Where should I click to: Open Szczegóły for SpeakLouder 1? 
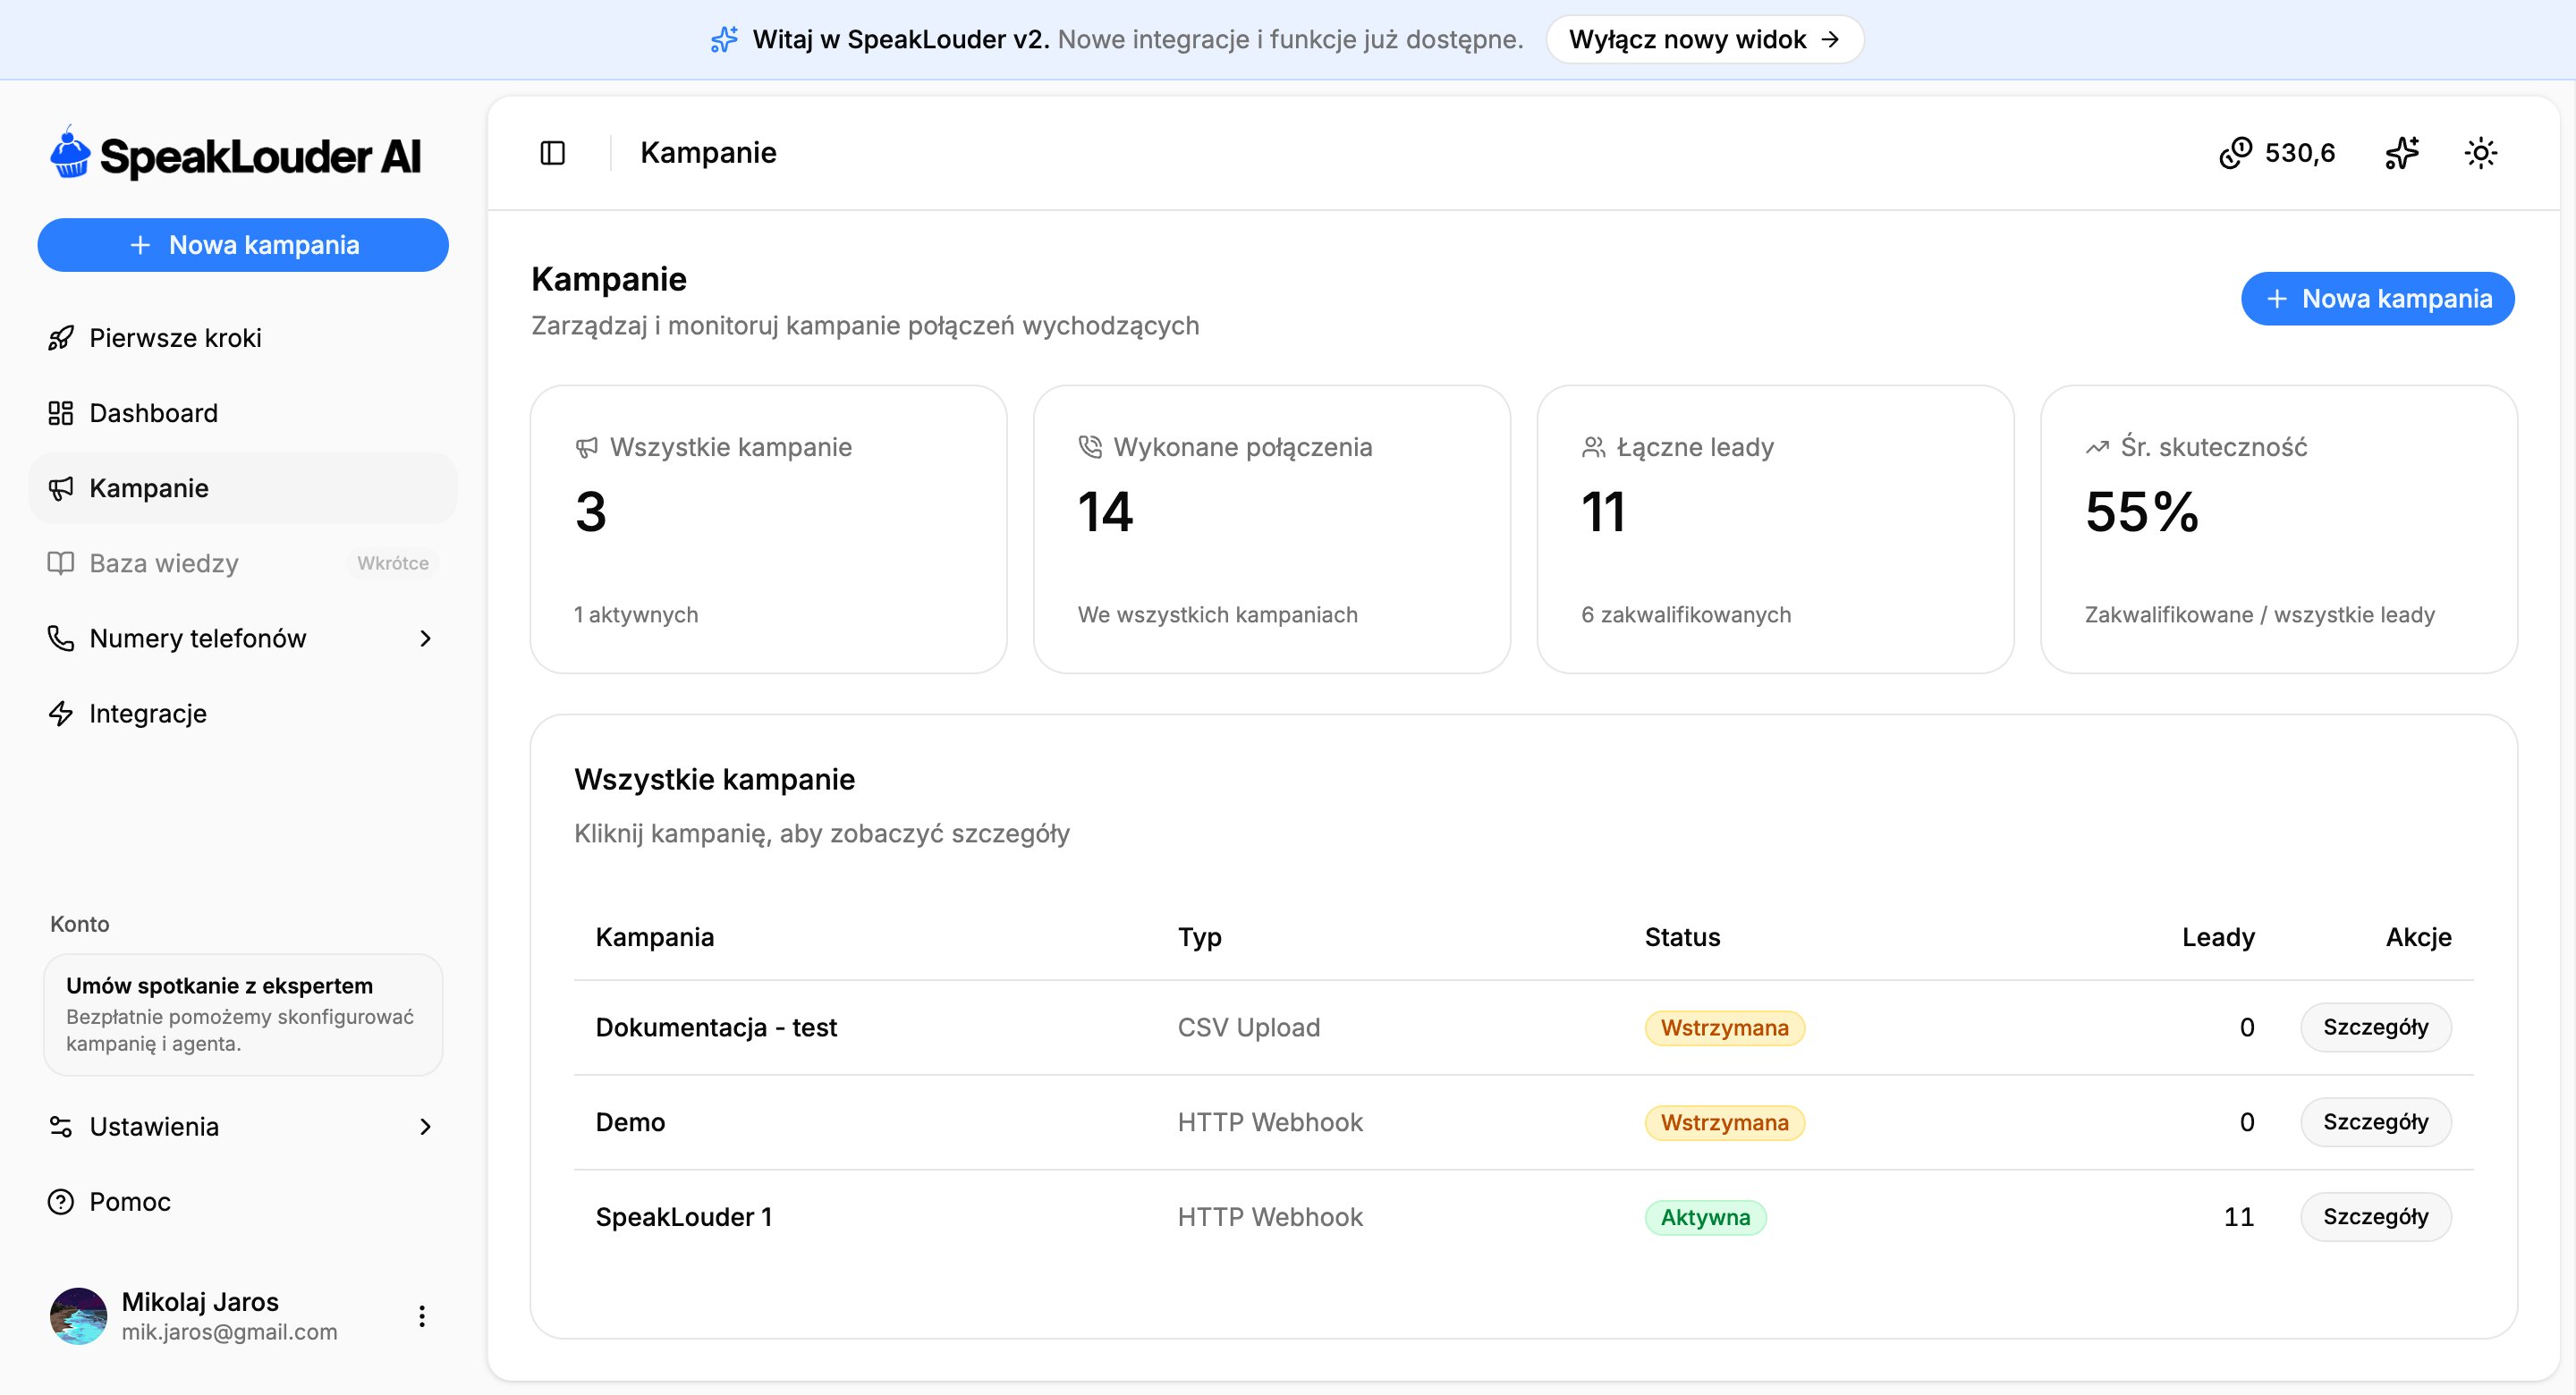point(2375,1217)
